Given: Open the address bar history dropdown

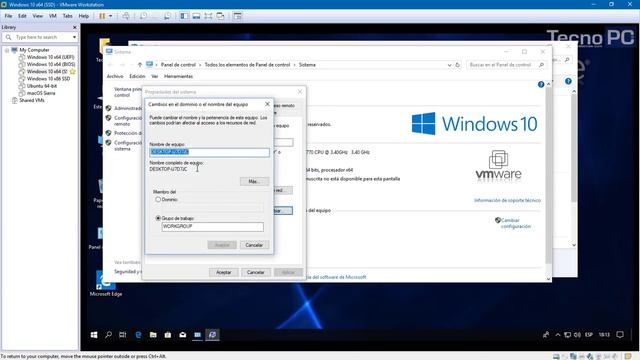Looking at the screenshot, I should tap(449, 65).
